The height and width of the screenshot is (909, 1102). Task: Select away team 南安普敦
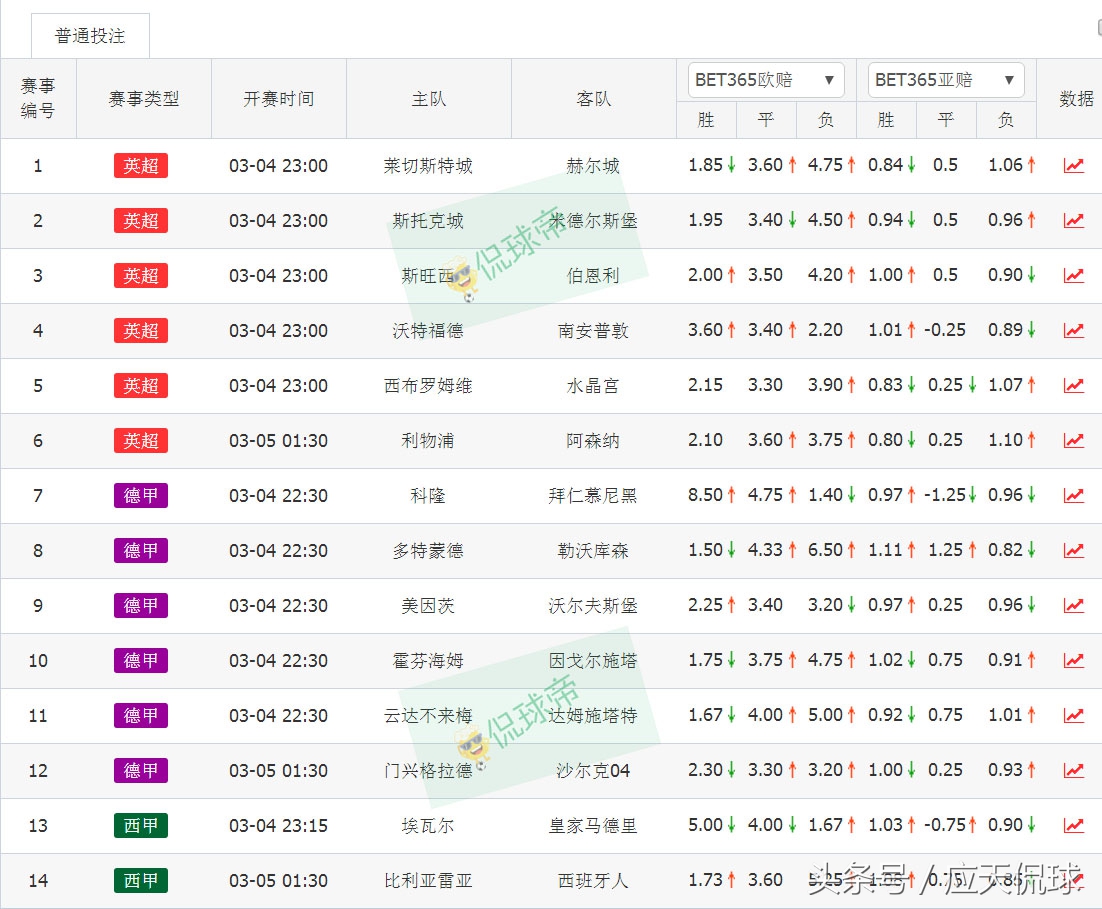(x=592, y=330)
